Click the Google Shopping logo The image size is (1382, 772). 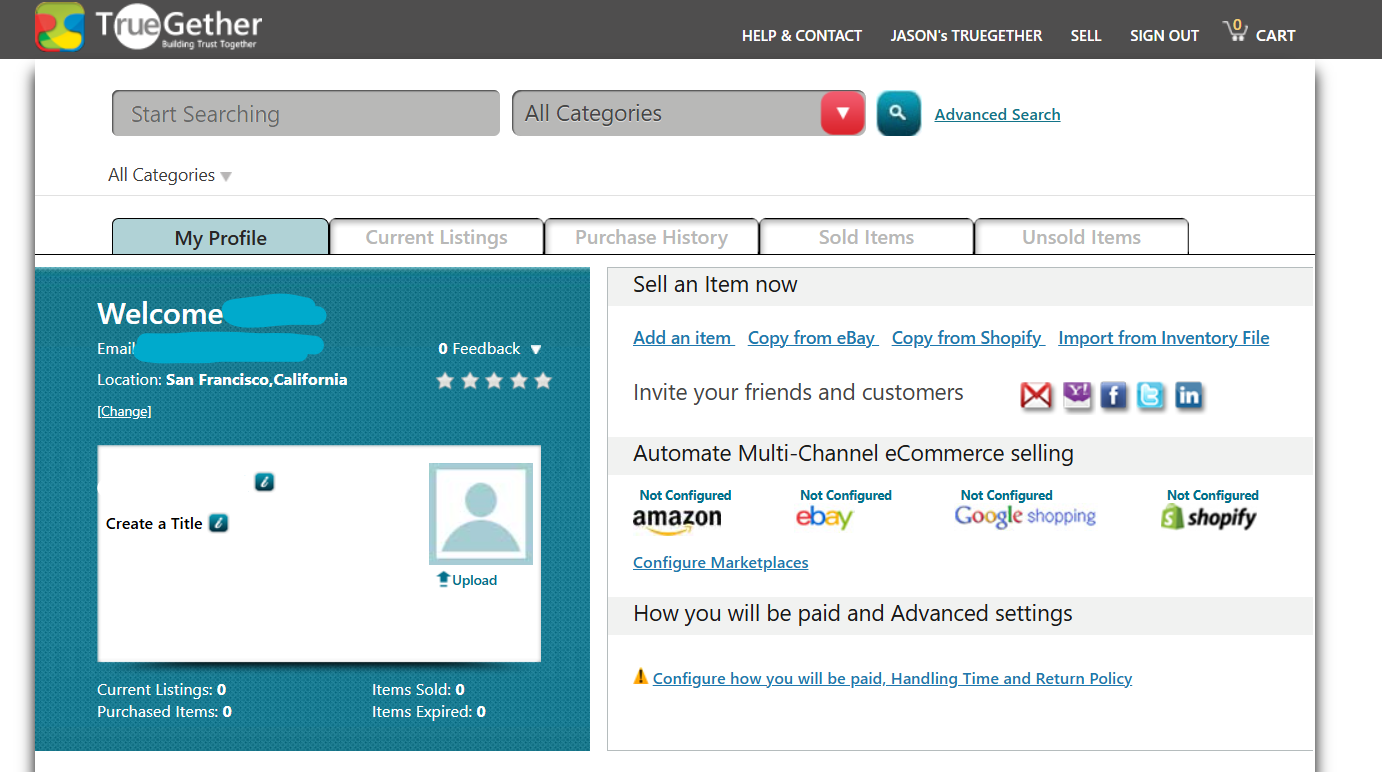coord(1025,517)
